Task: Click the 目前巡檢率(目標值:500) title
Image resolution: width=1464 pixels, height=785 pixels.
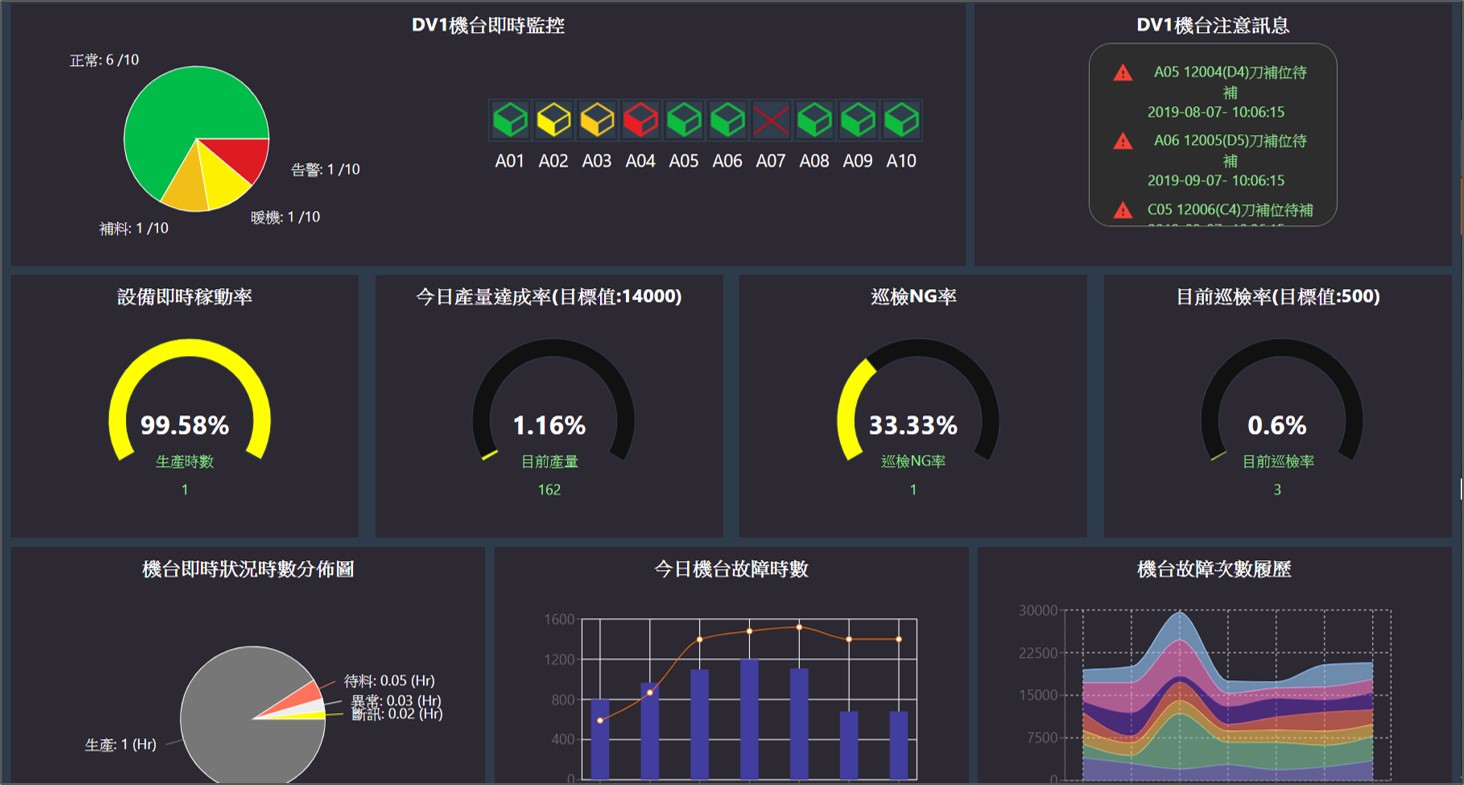Action: click(x=1278, y=297)
